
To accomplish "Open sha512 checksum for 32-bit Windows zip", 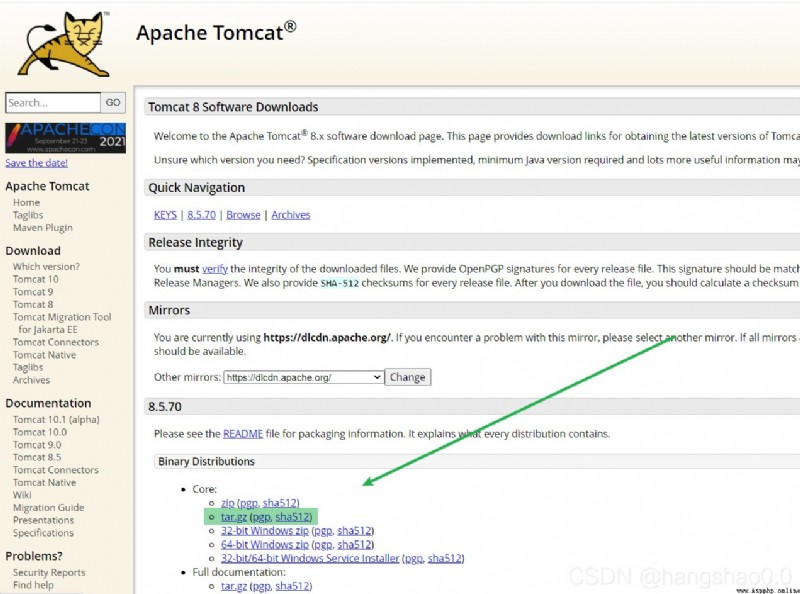I will coord(355,531).
